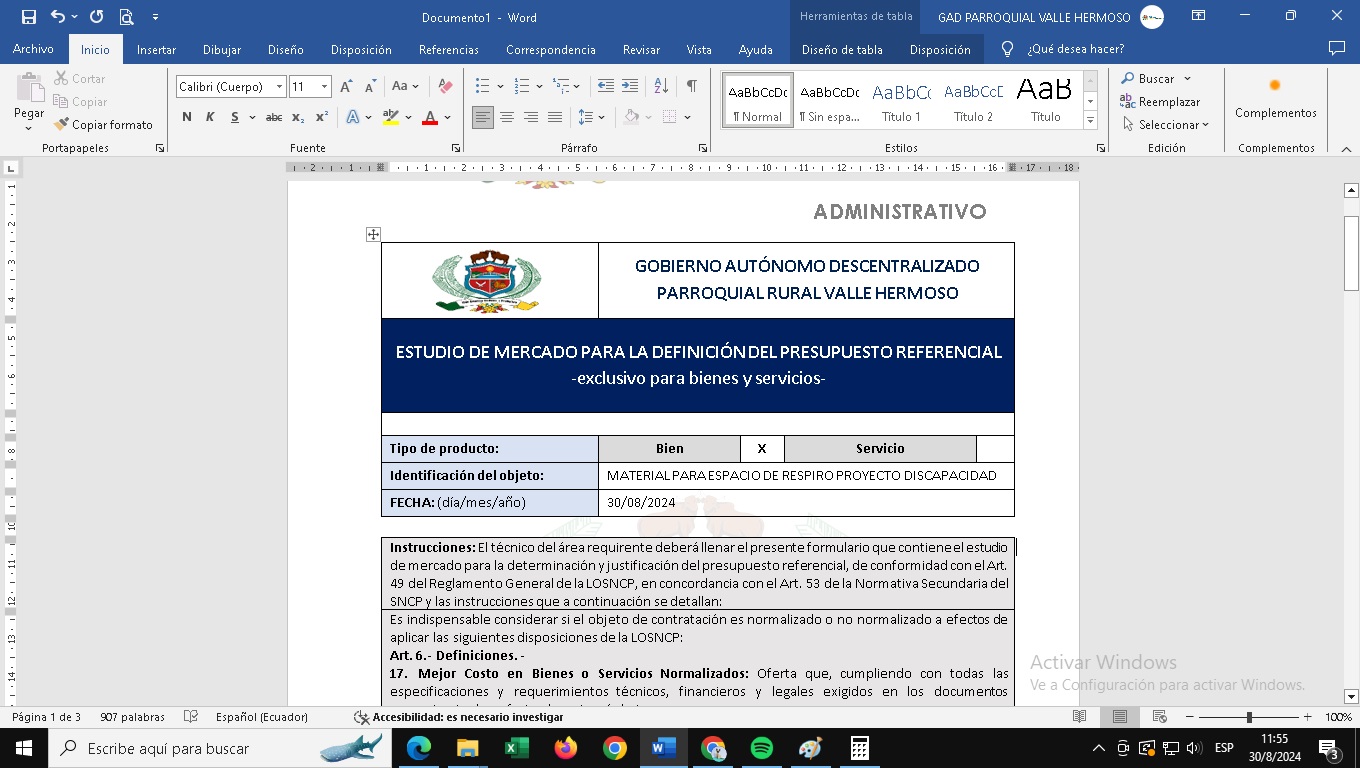Click the increase indent icon
This screenshot has height=768, width=1360.
[630, 86]
